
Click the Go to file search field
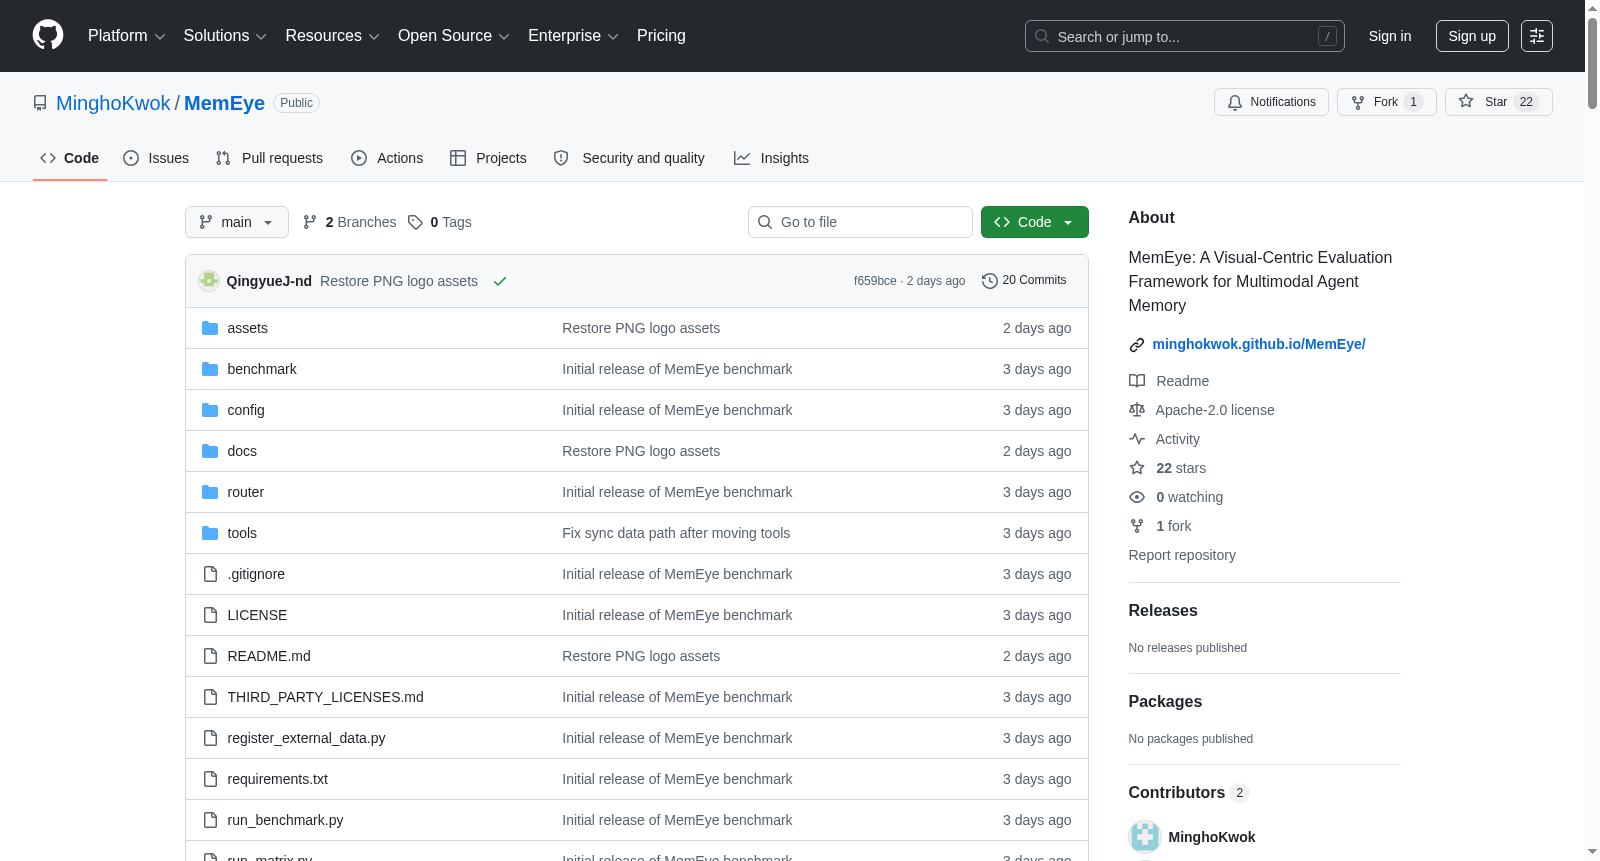click(860, 222)
